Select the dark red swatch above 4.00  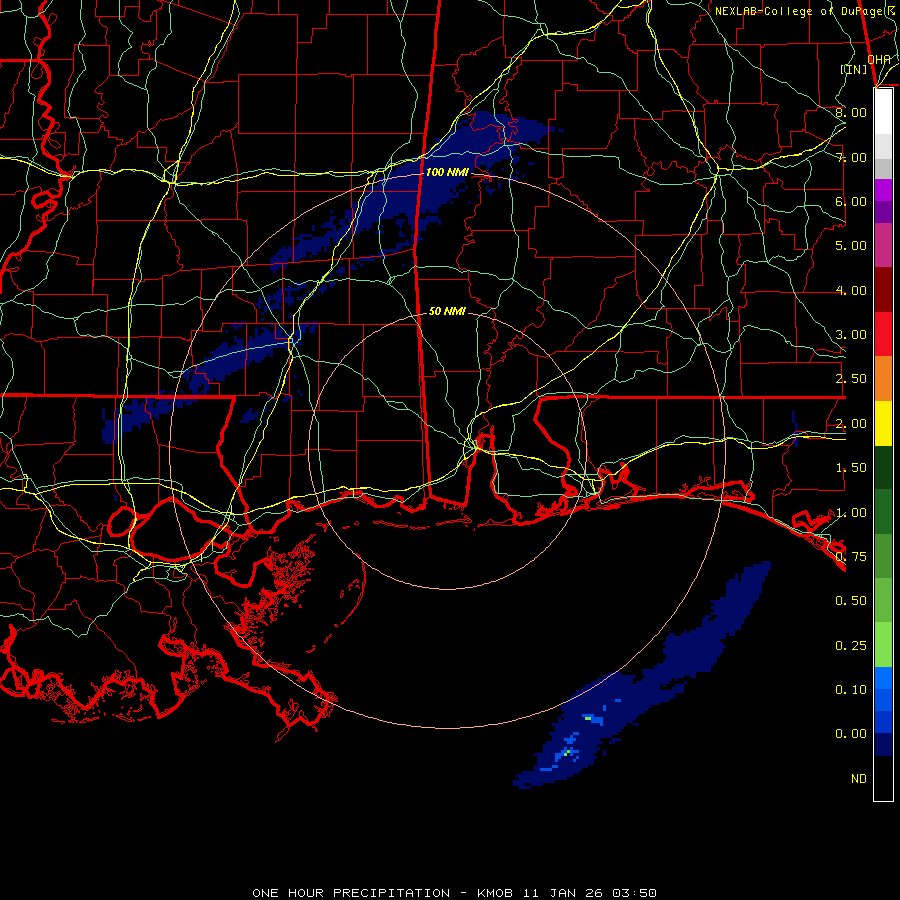click(883, 290)
